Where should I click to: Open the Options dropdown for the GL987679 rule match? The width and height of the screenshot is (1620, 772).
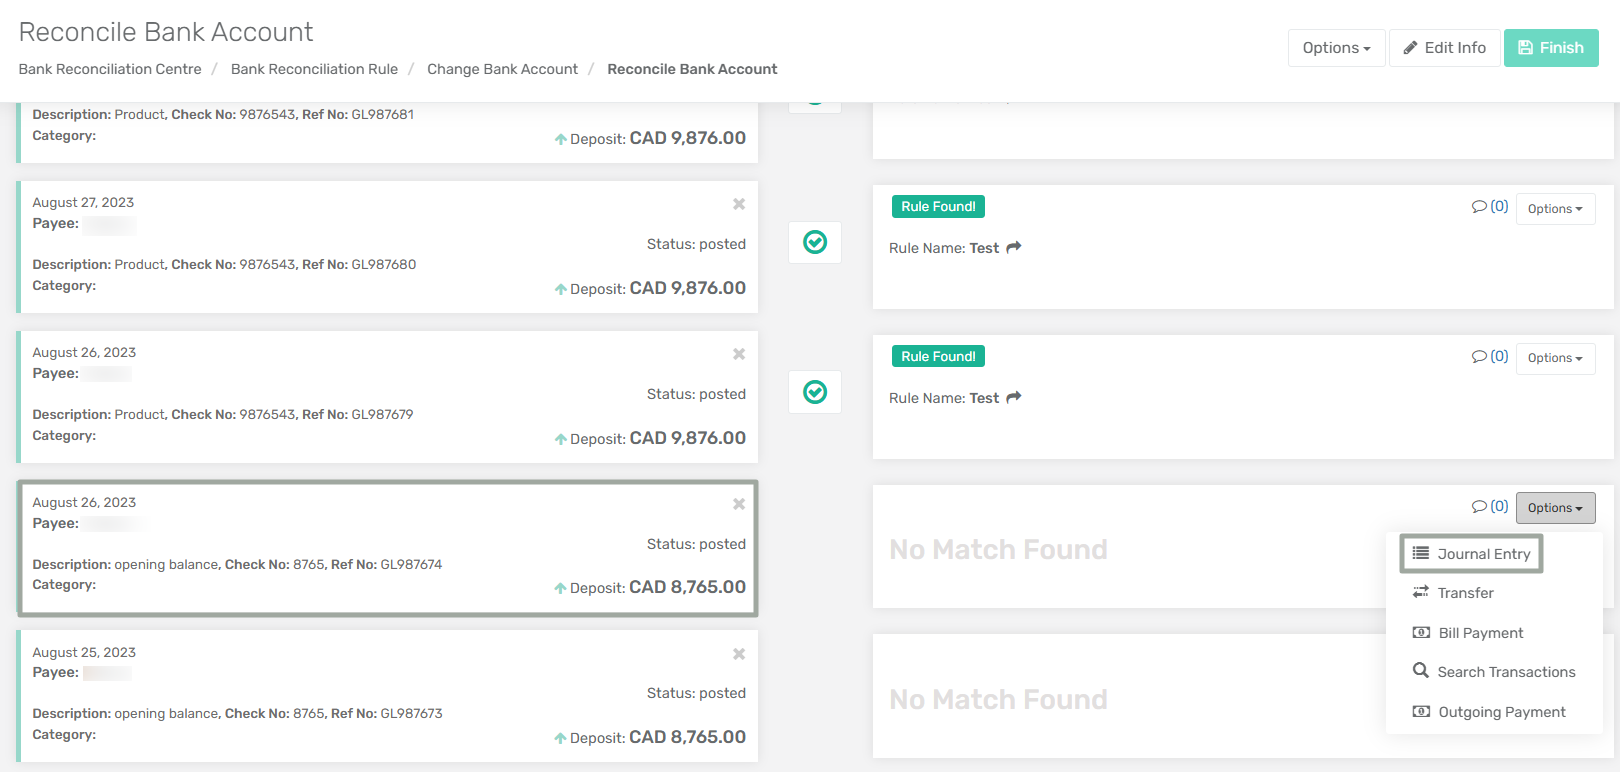(x=1555, y=358)
